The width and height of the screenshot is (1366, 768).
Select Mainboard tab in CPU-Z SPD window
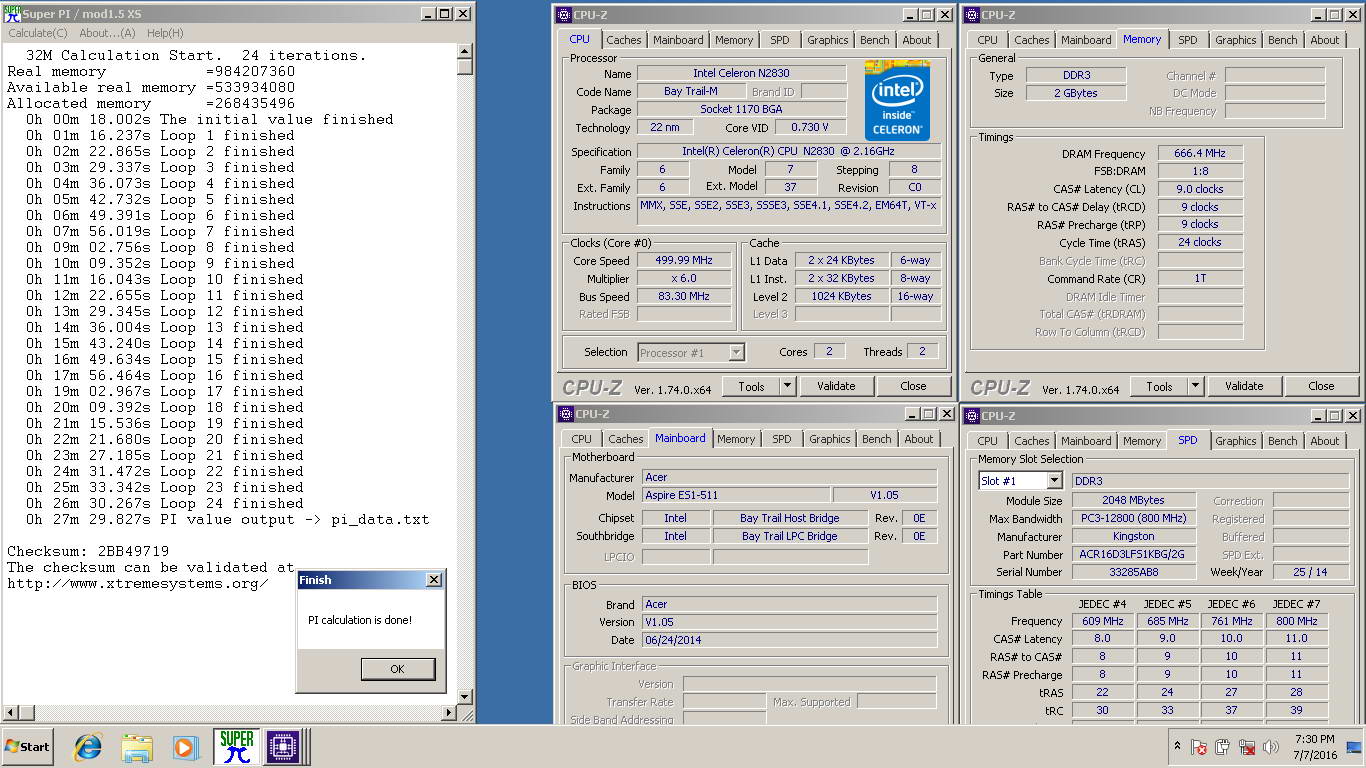pyautogui.click(x=1086, y=441)
